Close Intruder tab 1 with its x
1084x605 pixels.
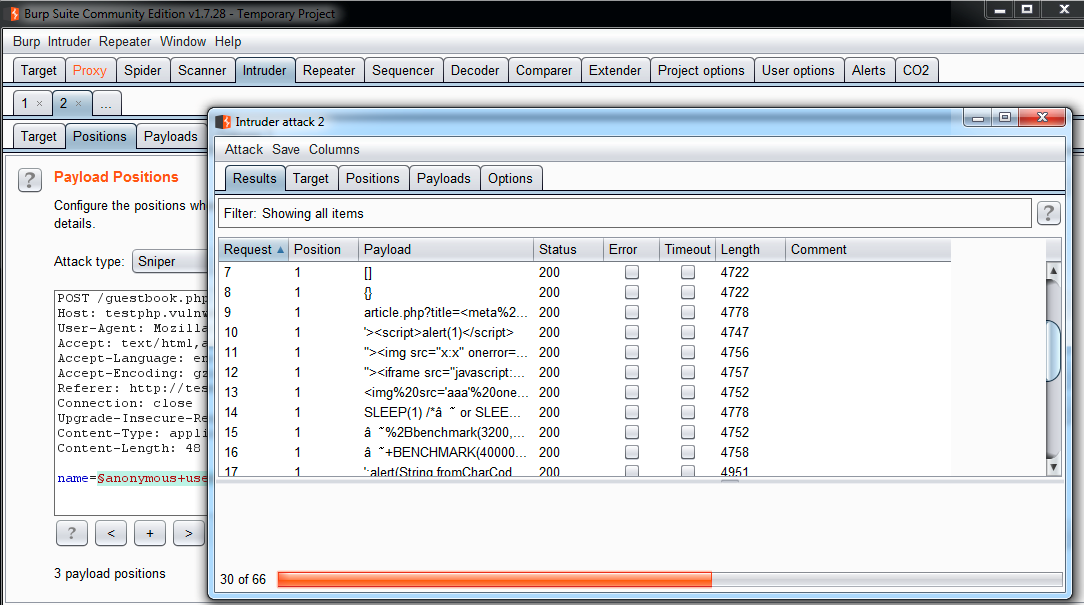tap(39, 104)
